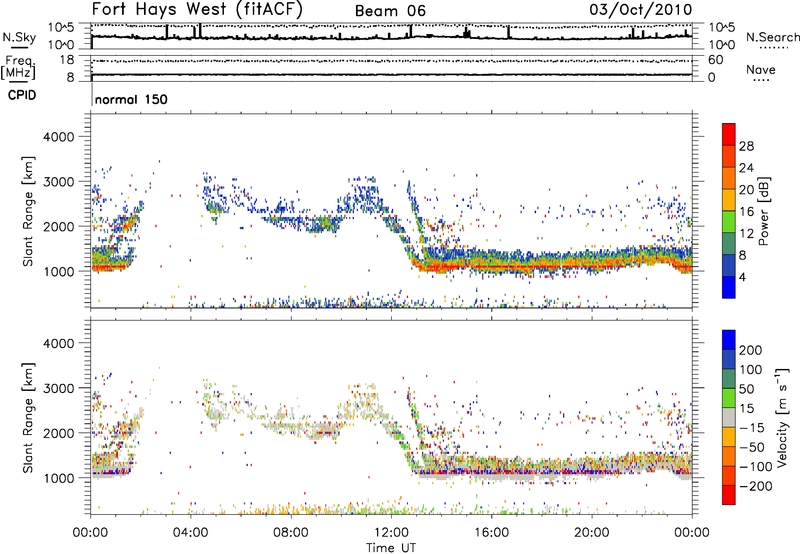This screenshot has width=800, height=554.
Task: Click the '4' Power scale value
Action: point(742,278)
